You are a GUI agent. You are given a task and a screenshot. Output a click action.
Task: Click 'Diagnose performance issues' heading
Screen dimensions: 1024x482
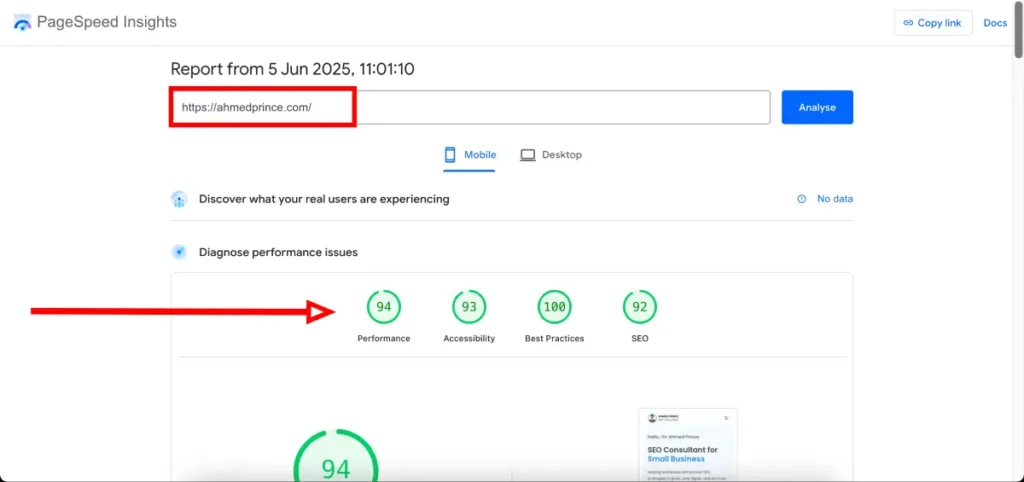click(x=278, y=252)
